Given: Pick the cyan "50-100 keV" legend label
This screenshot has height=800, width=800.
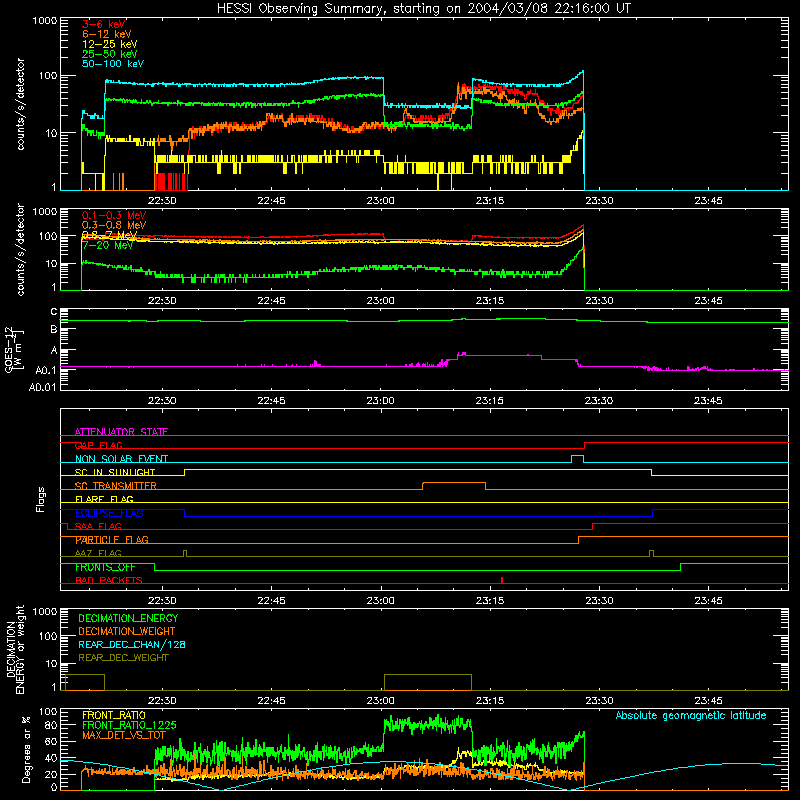Looking at the screenshot, I should tap(113, 64).
